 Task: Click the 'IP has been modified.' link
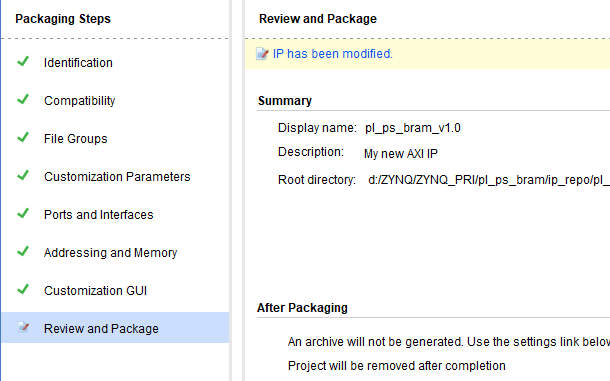point(333,54)
